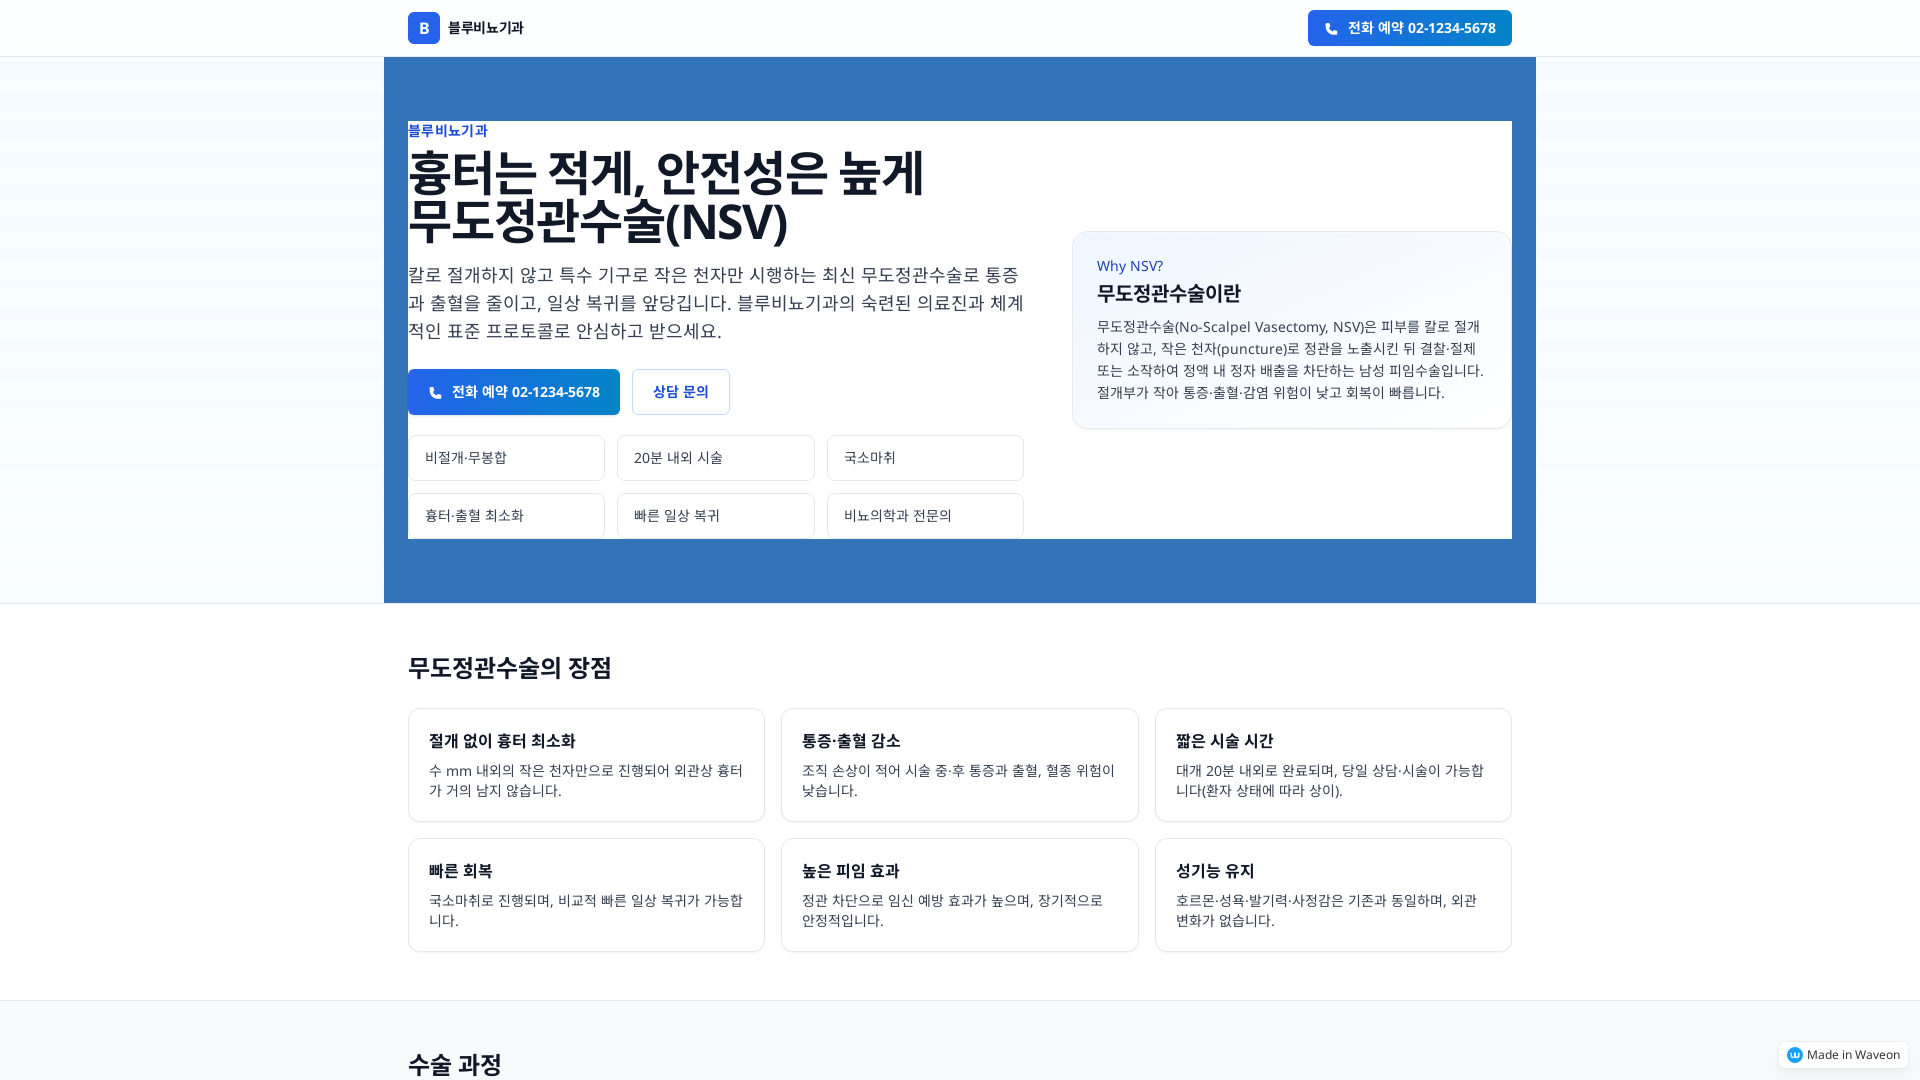This screenshot has height=1080, width=1920.
Task: Click the B logo icon in the header
Action: 423,27
